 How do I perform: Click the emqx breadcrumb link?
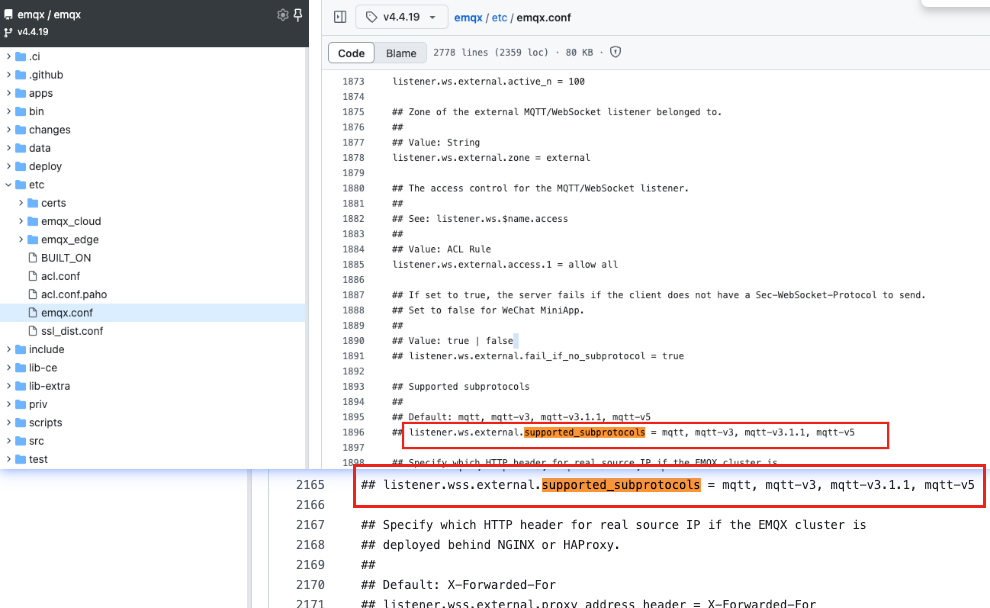pyautogui.click(x=468, y=18)
